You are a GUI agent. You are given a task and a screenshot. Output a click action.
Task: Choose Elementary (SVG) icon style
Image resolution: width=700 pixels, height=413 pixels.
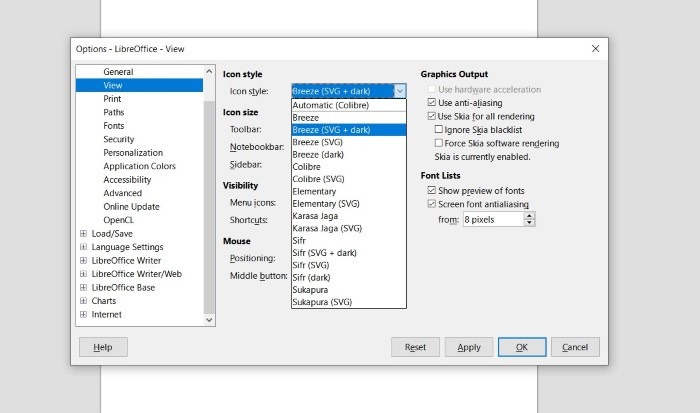[x=349, y=204]
